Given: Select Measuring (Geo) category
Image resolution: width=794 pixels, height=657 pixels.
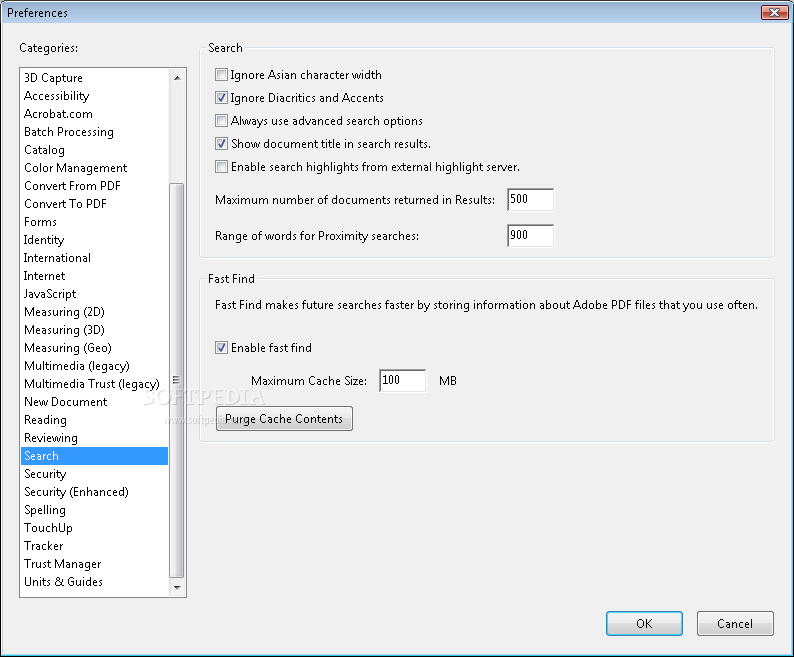Looking at the screenshot, I should coord(94,347).
